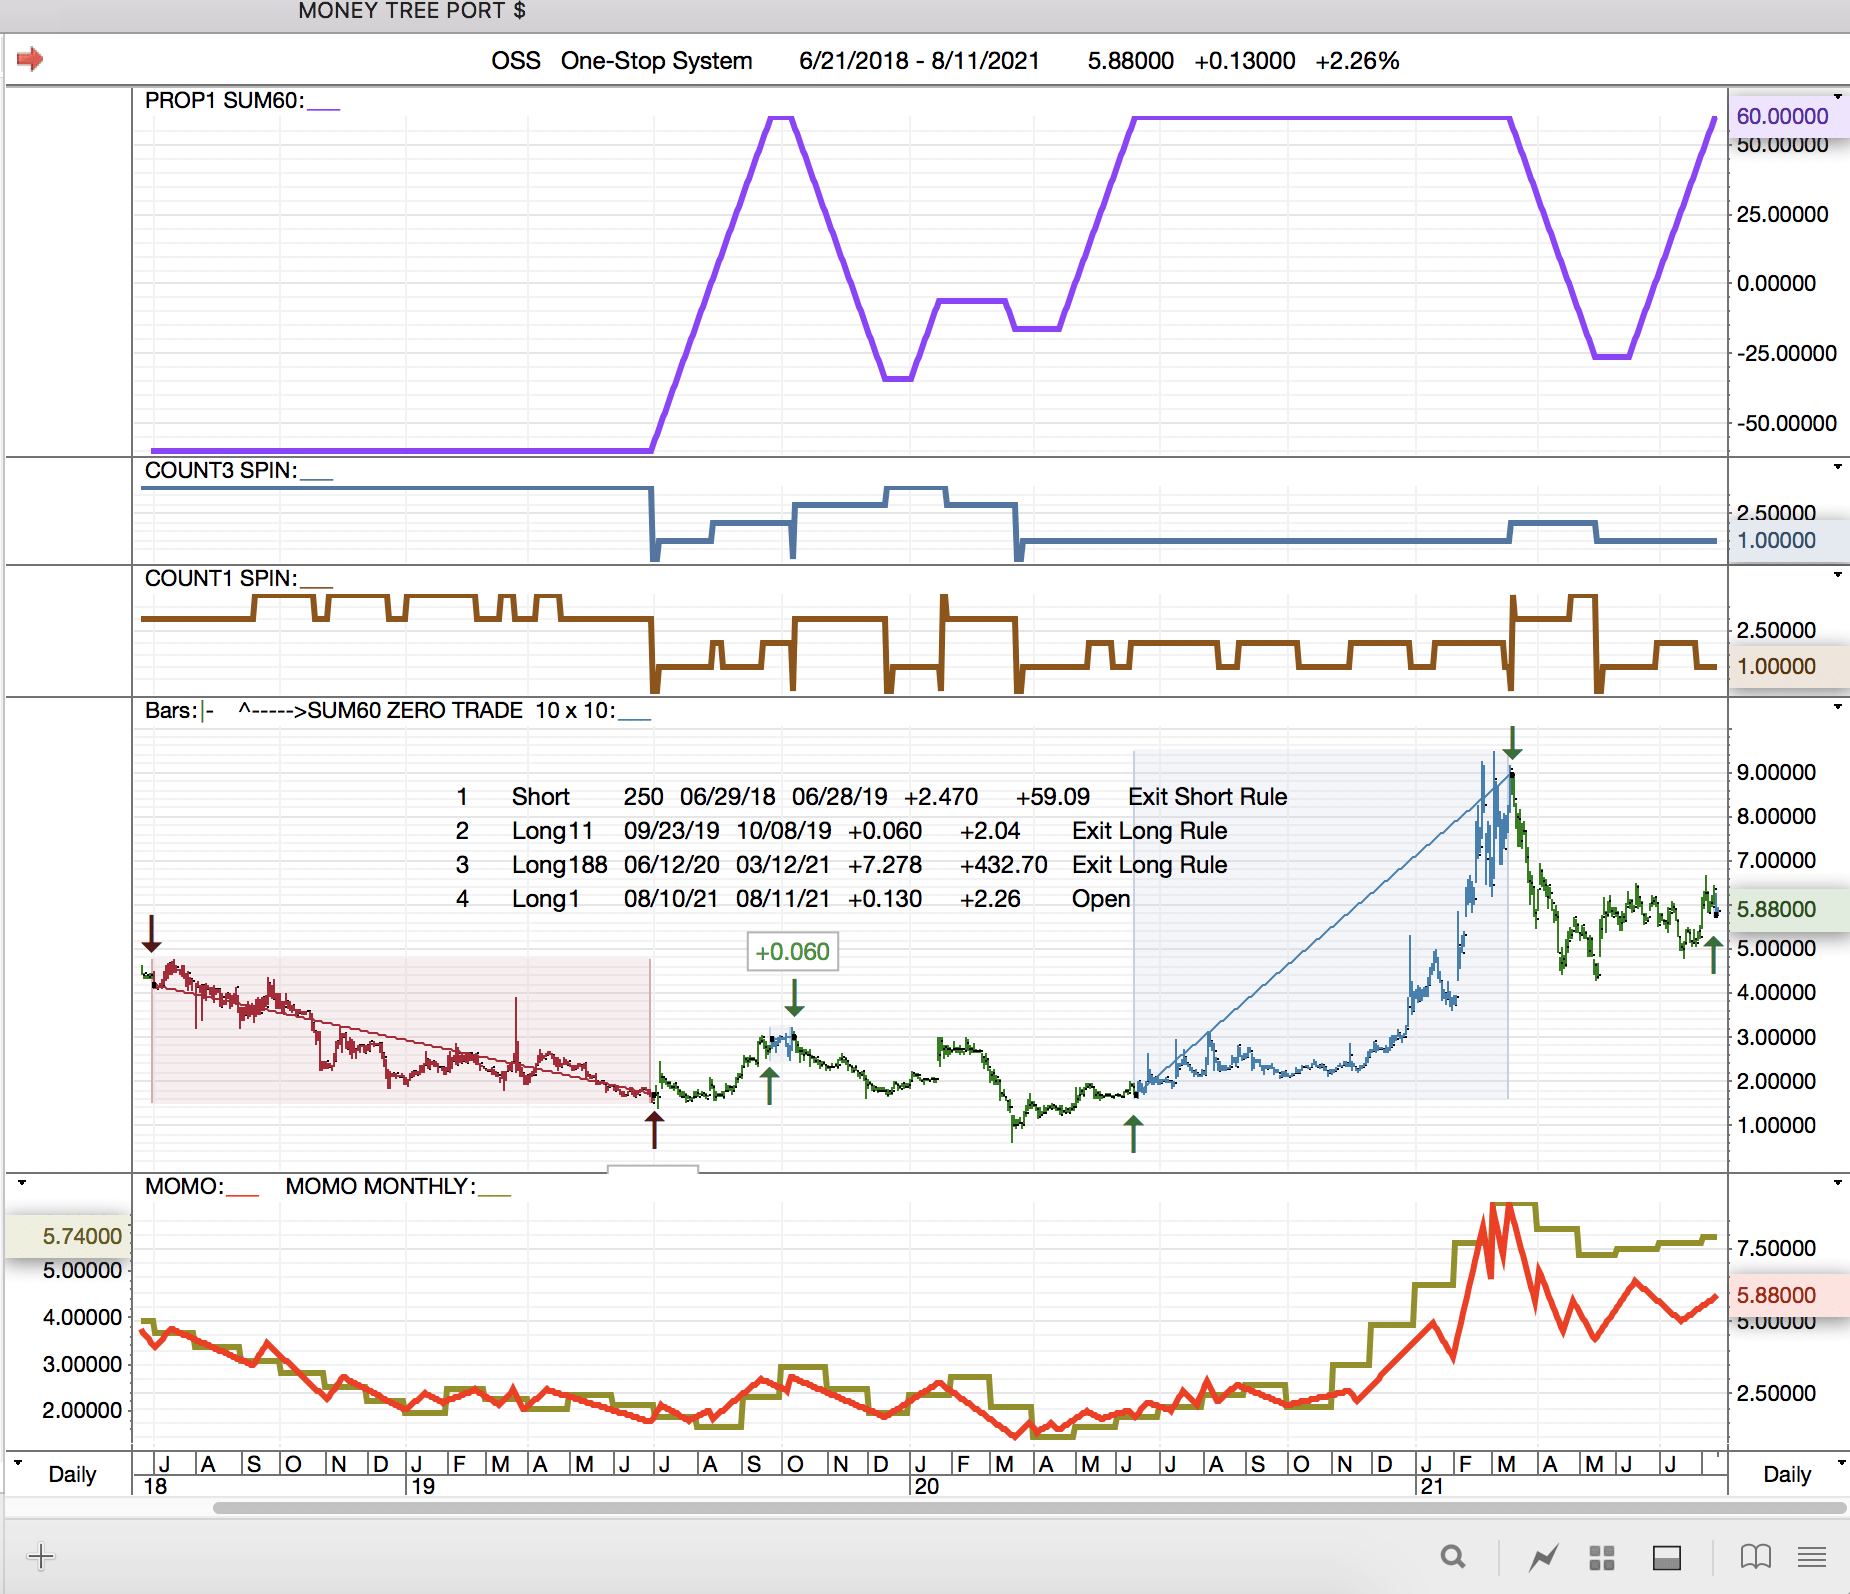Open the book icon in bottom toolbar
Screen dimensions: 1850x1594
point(1756,1557)
